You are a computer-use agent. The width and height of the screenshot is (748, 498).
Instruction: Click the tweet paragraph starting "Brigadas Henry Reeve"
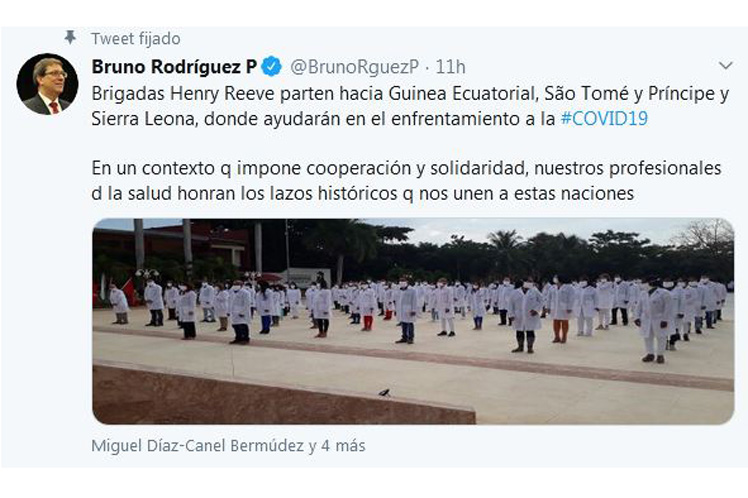point(410,106)
